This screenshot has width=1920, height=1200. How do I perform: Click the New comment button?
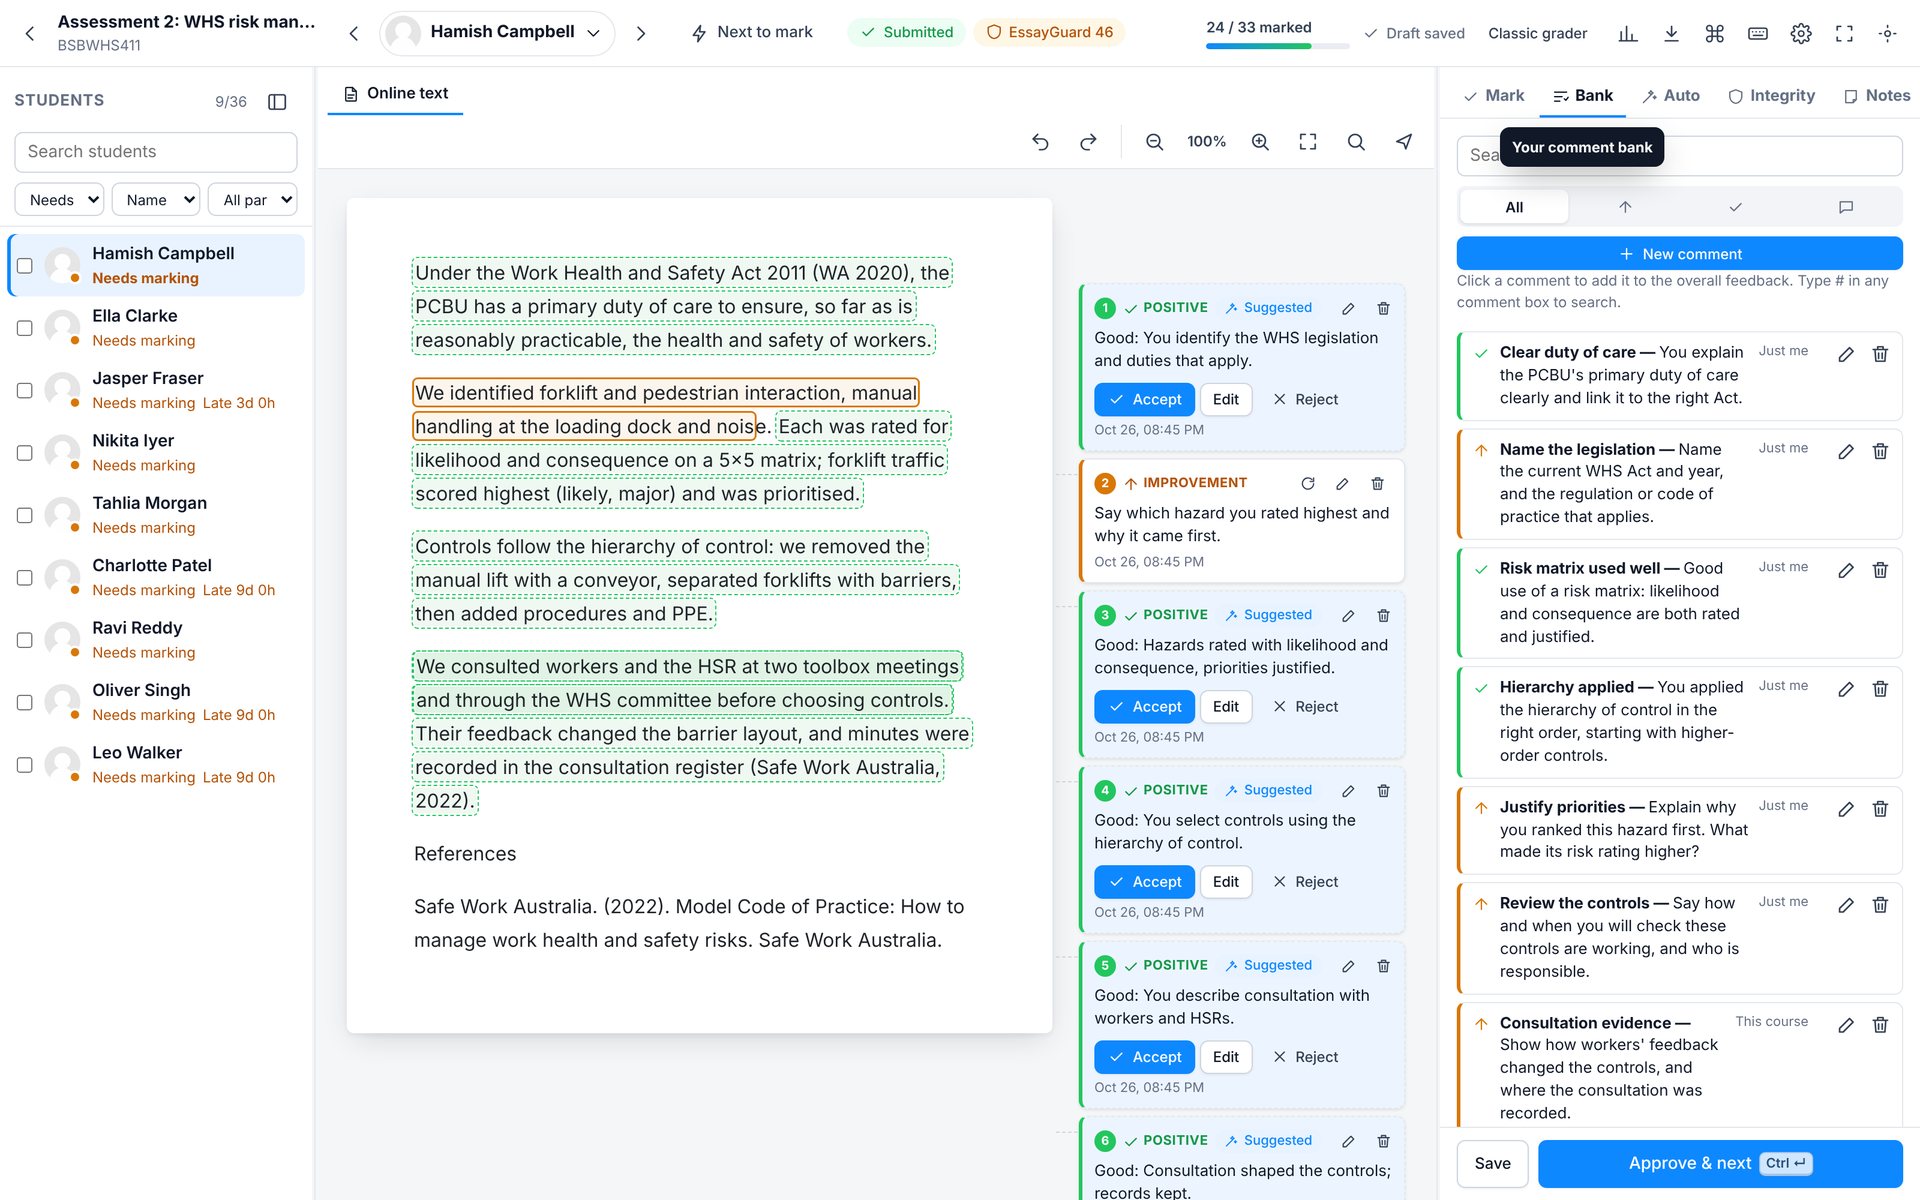click(1679, 254)
